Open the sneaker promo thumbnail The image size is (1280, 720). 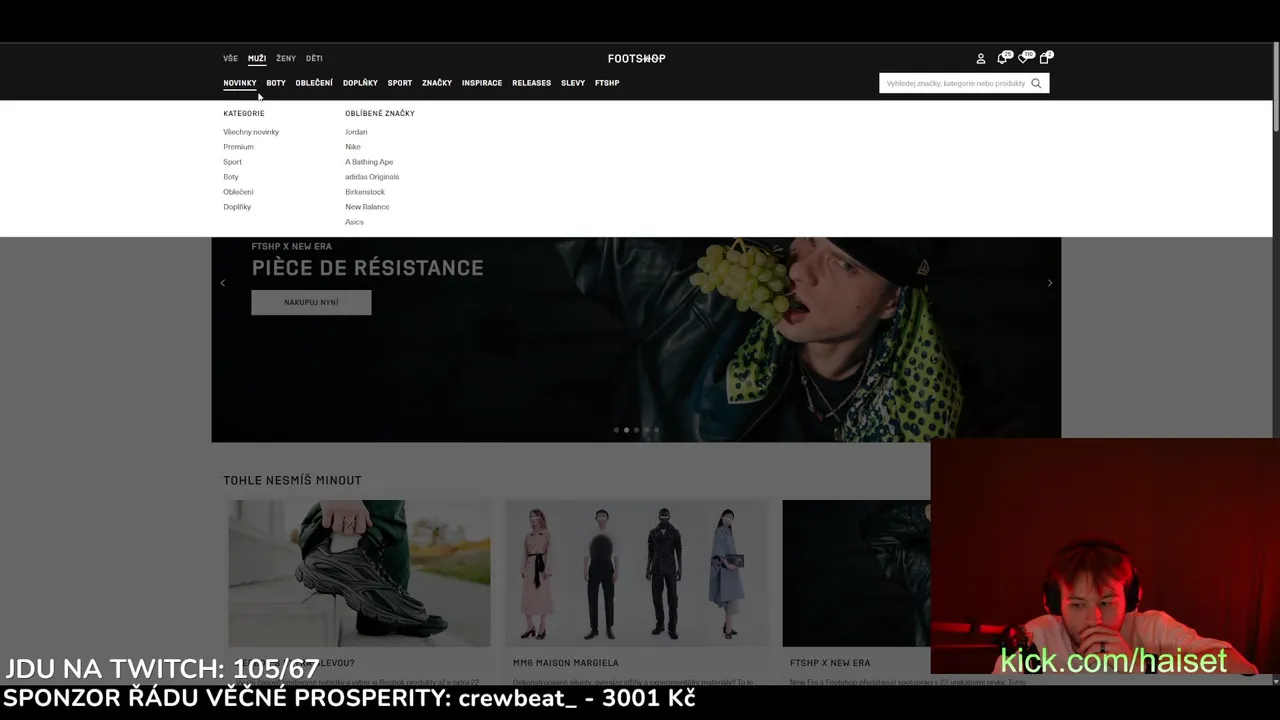(359, 573)
